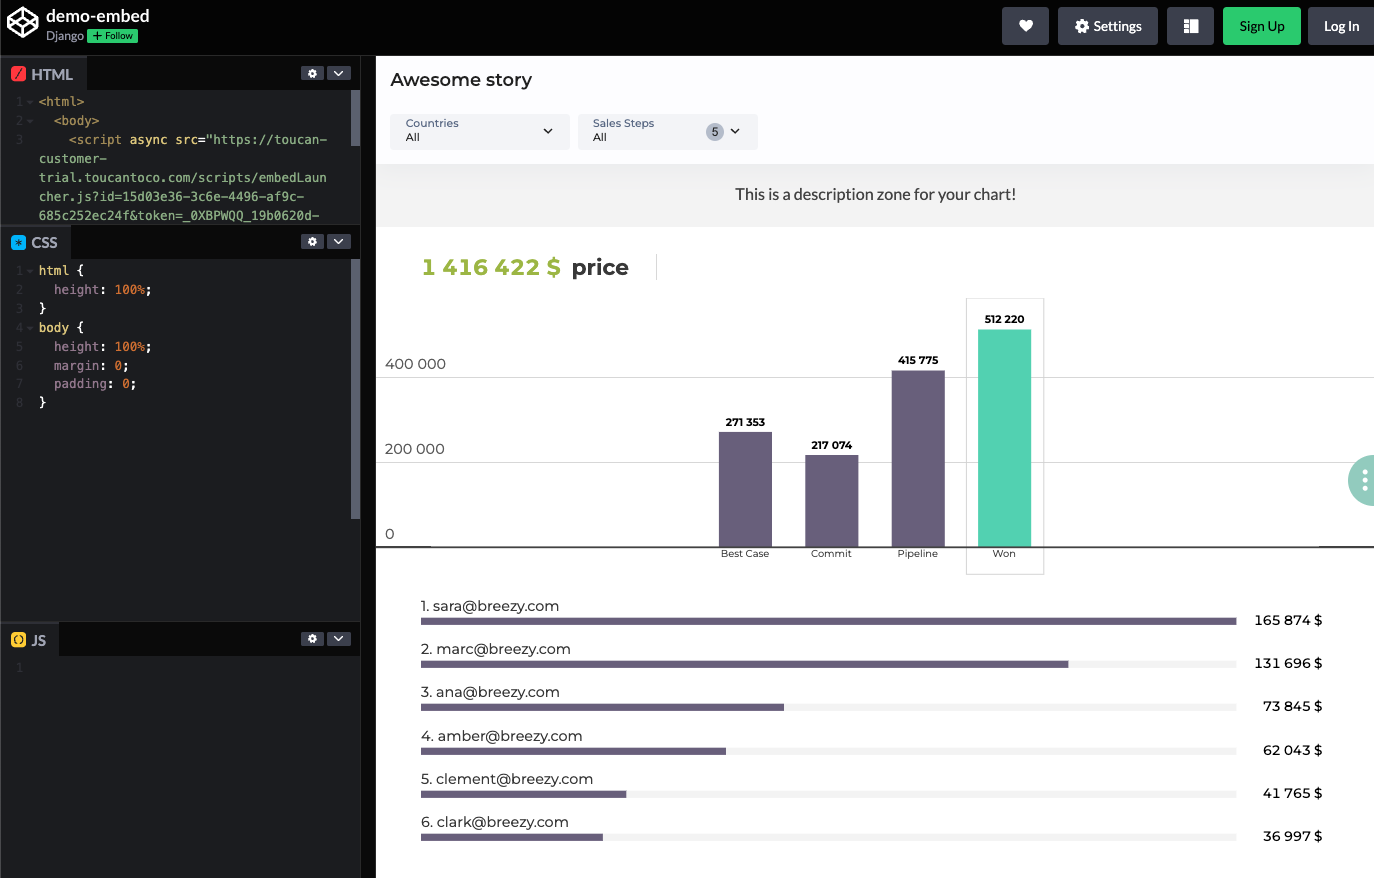Image resolution: width=1374 pixels, height=878 pixels.
Task: Follow the Django author
Action: click(x=113, y=36)
